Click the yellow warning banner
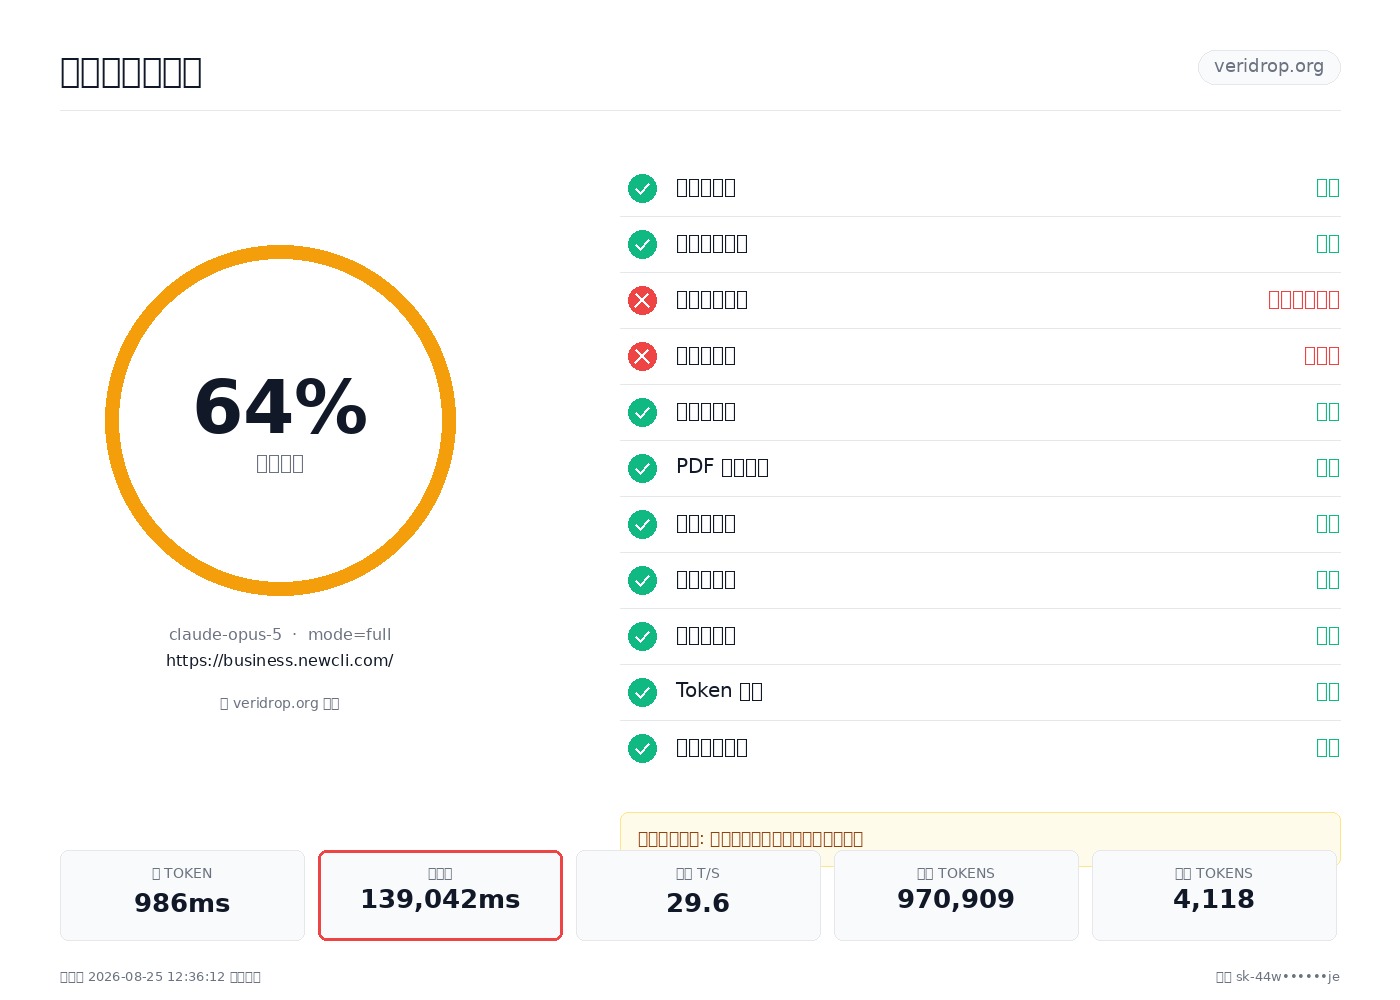This screenshot has height=1000, width=1400. (980, 838)
